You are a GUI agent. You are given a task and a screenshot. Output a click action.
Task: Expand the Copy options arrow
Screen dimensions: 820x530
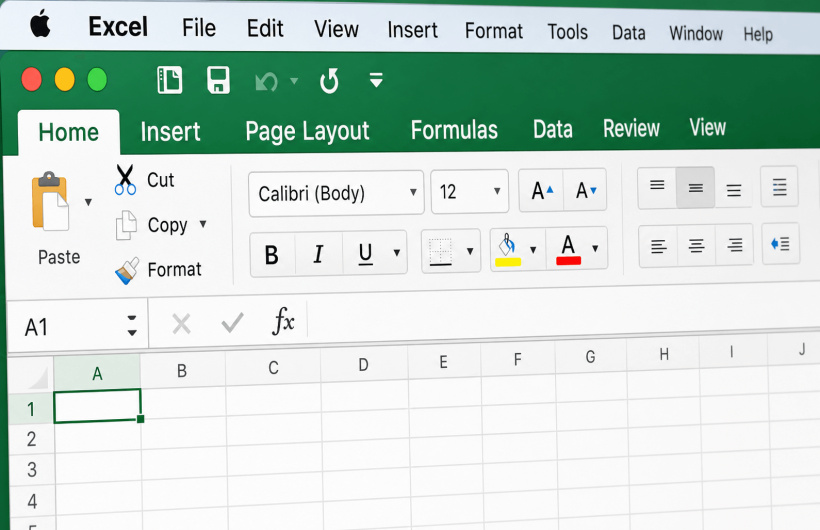pos(203,224)
